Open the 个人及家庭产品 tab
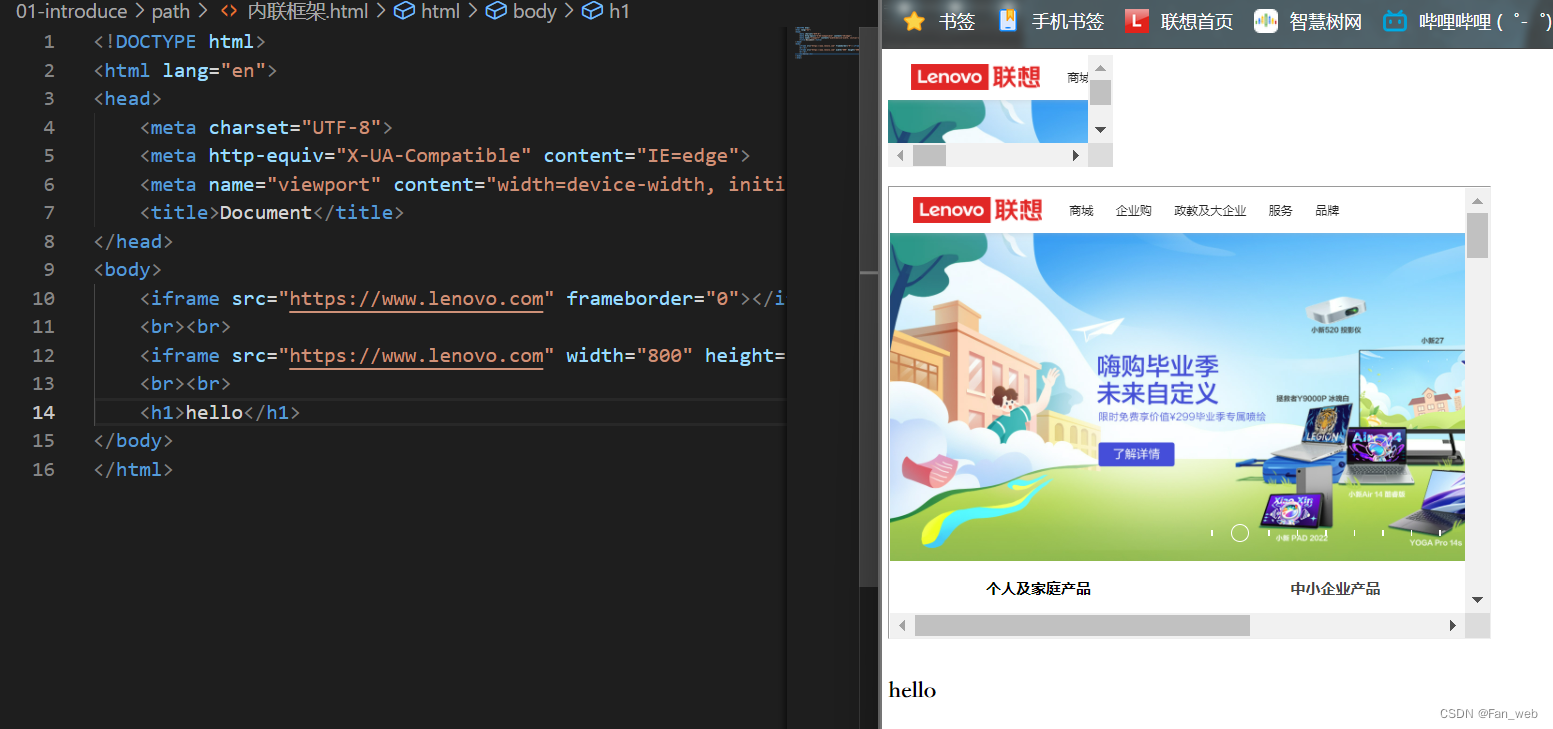 coord(1038,589)
